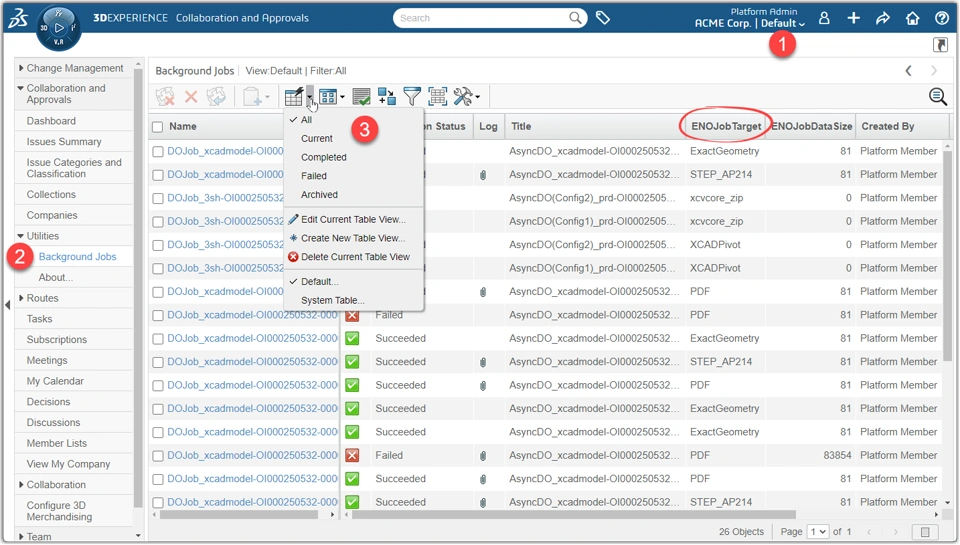This screenshot has height=545, width=960.
Task: Click the panel icon below the help icon
Action: (x=940, y=45)
